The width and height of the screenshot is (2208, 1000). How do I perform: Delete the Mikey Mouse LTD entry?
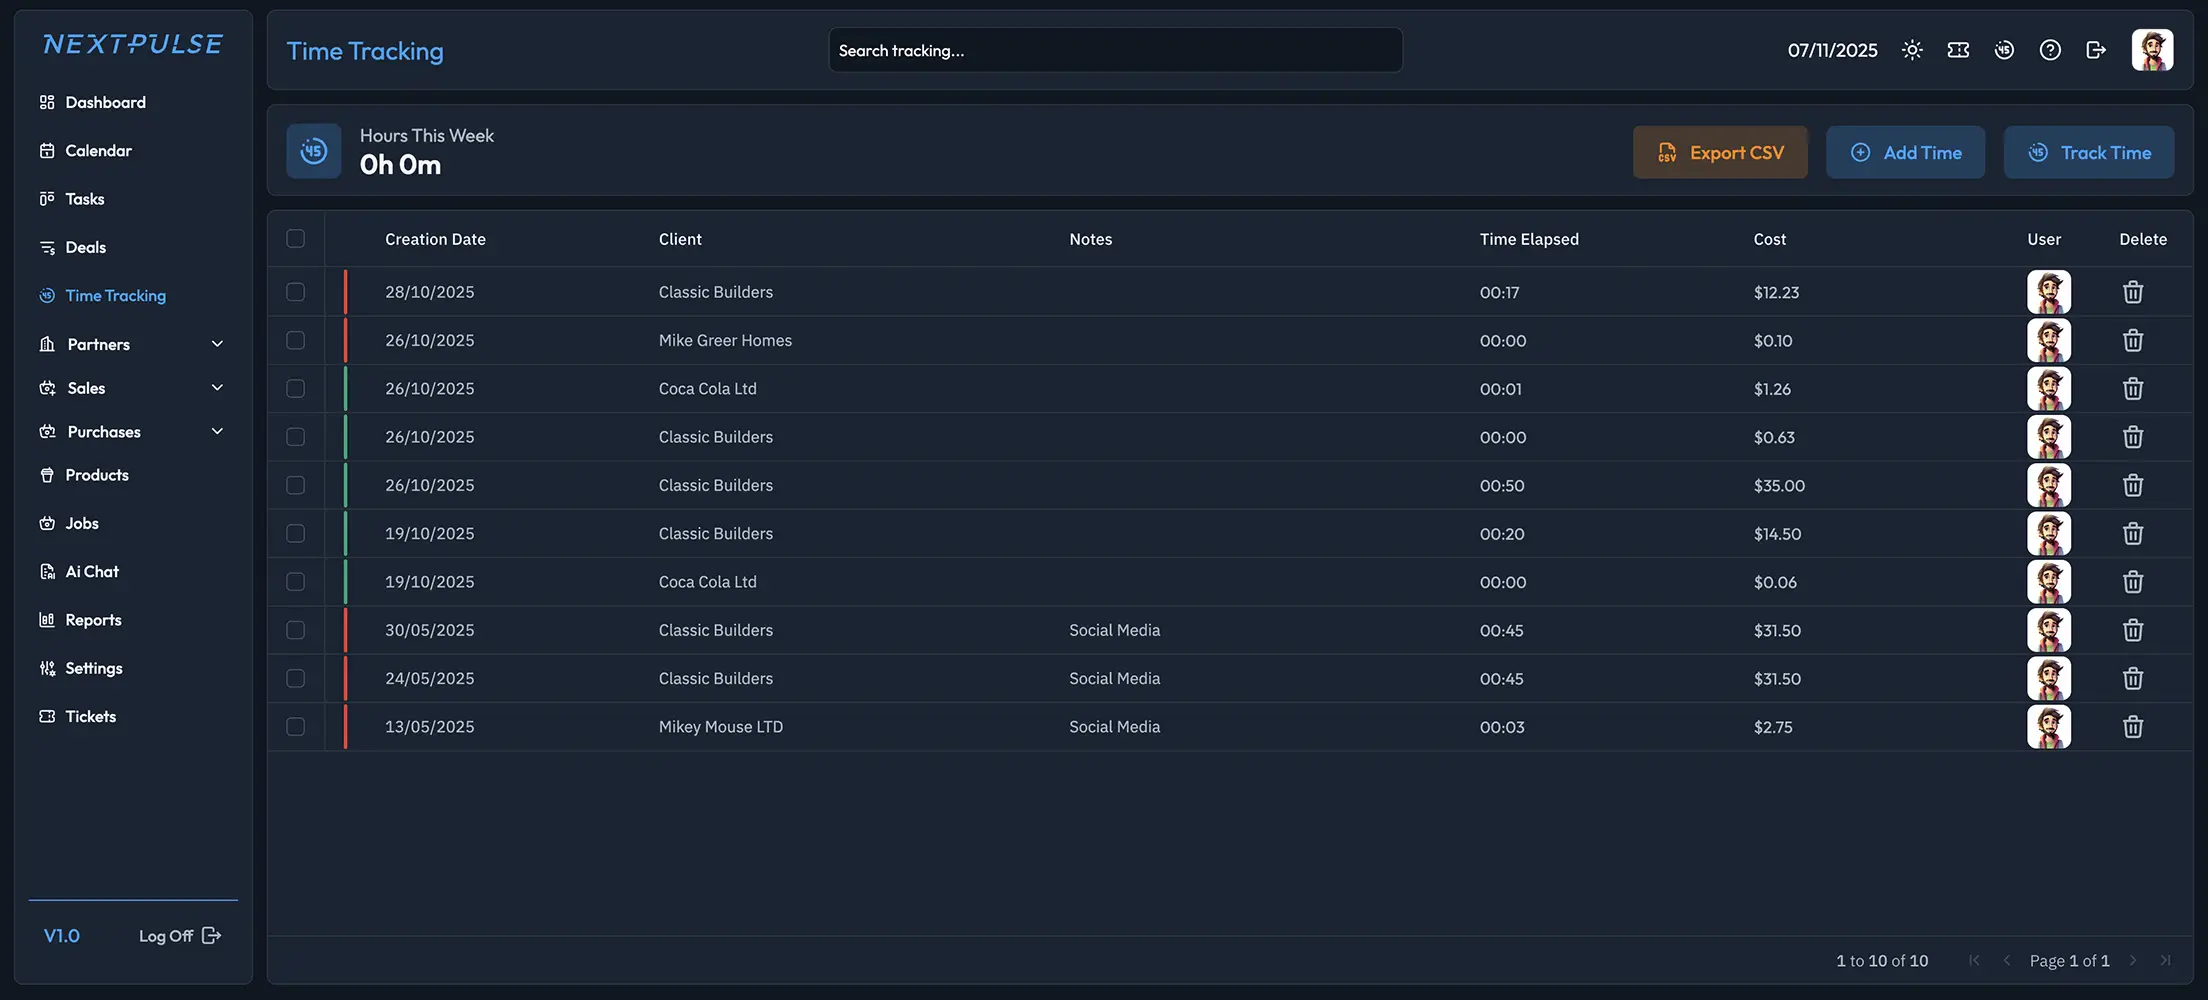tap(2133, 727)
